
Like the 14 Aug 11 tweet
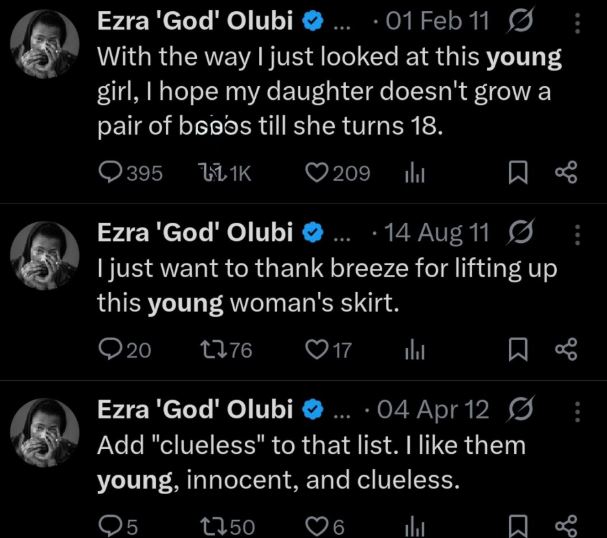click(x=316, y=349)
